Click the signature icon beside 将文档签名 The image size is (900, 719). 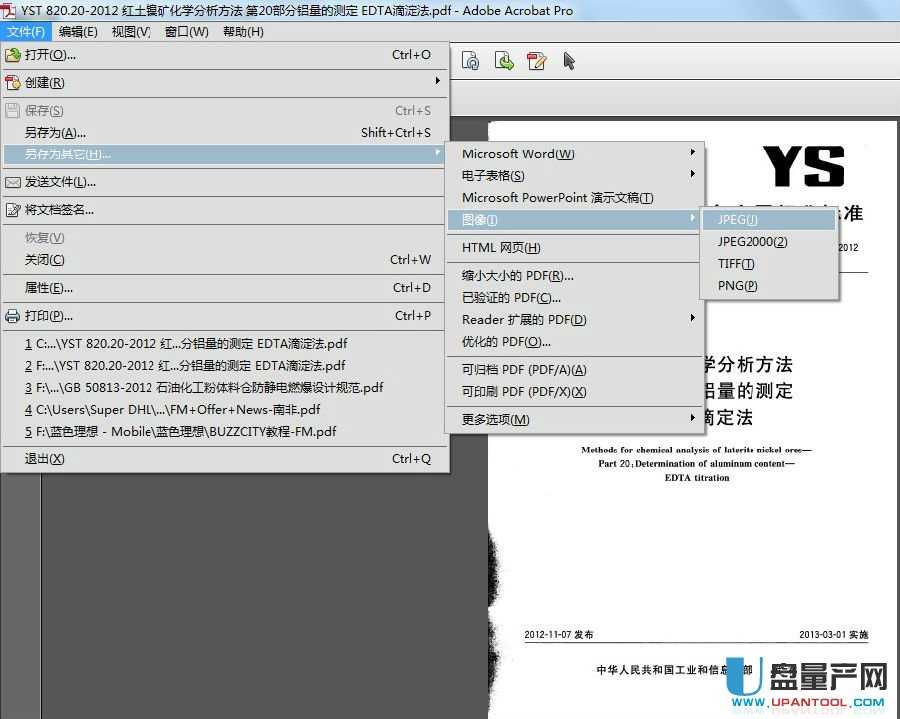pos(13,210)
